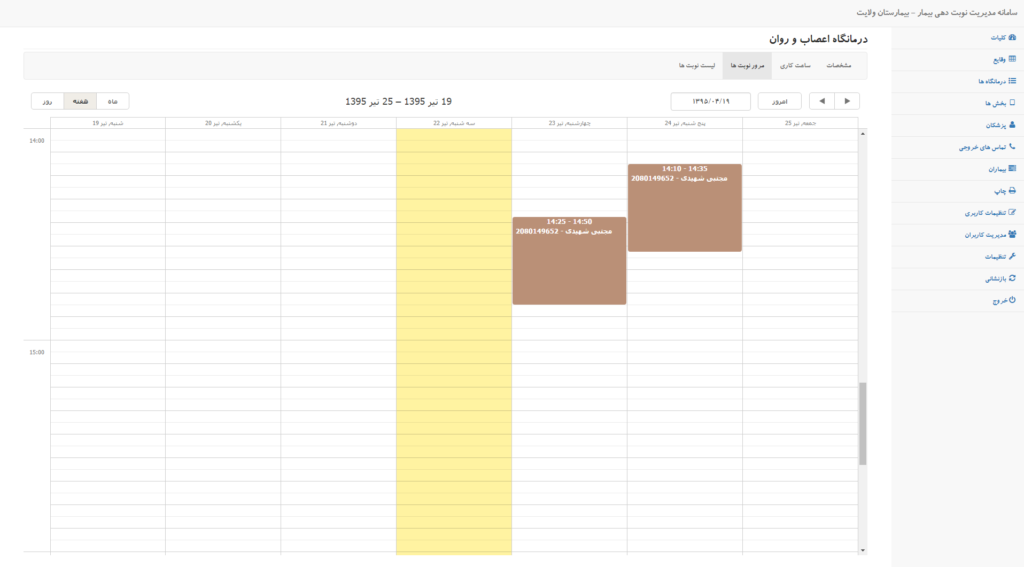
Task: Click the right-pointing calendar navigation arrow
Action: 847,101
